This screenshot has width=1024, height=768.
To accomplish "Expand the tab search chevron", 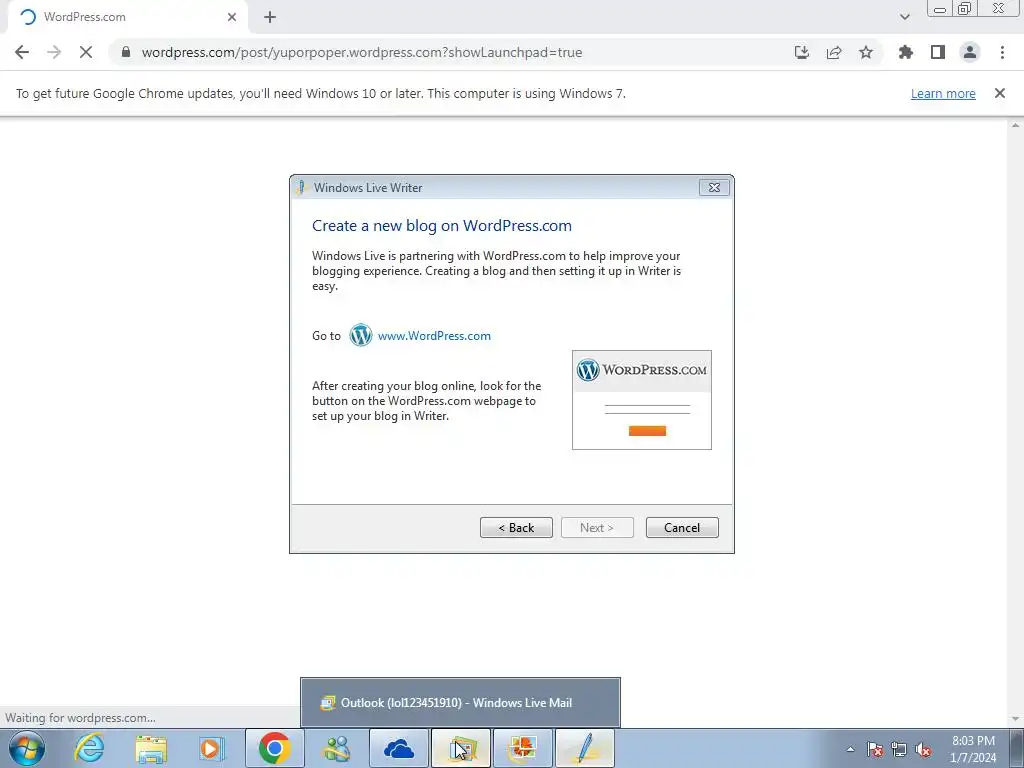I will click(904, 18).
